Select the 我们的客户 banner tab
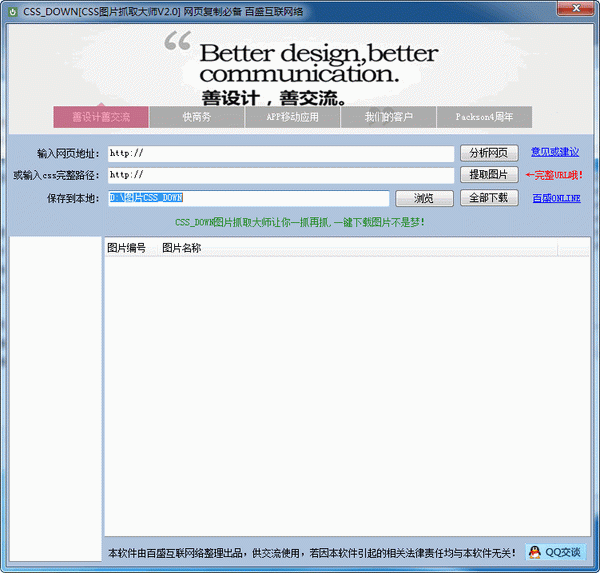Viewport: 600px width, 573px height. click(x=388, y=117)
